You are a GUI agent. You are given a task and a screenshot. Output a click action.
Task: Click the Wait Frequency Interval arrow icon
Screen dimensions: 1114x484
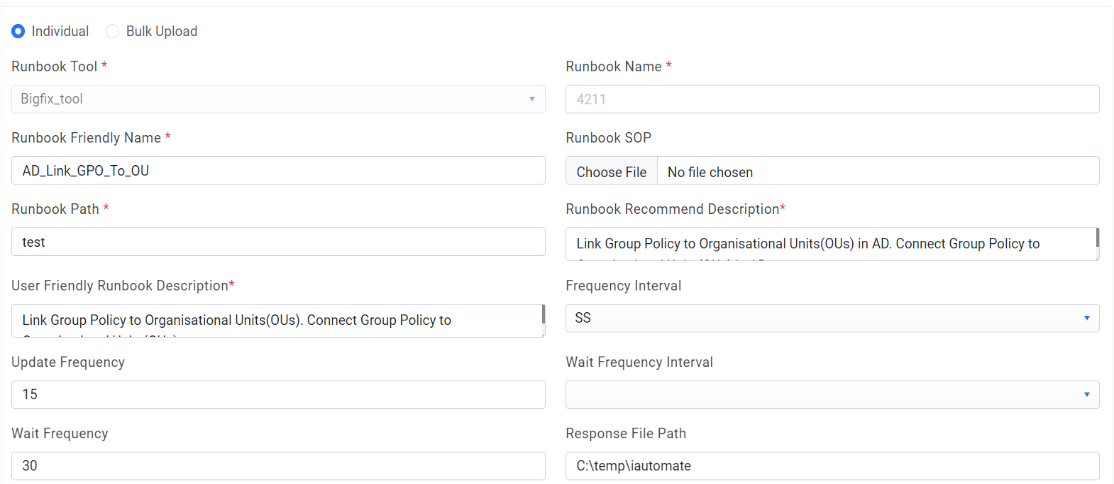(1086, 394)
